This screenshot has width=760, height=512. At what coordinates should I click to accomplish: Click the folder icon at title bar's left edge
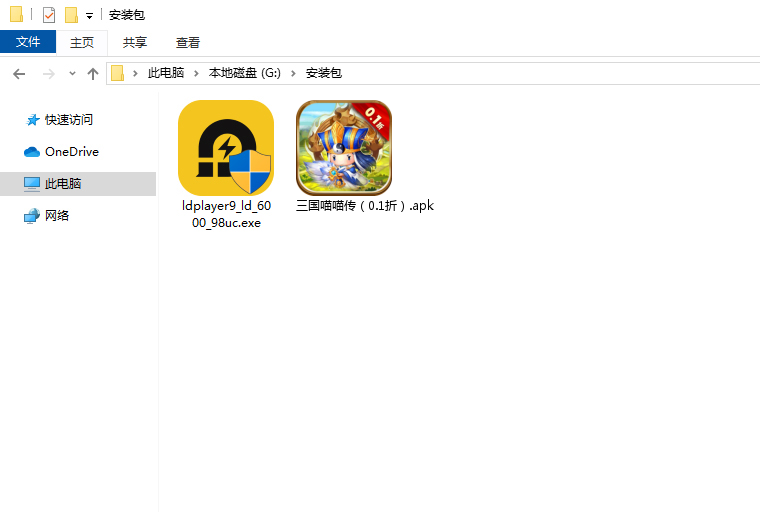click(16, 15)
